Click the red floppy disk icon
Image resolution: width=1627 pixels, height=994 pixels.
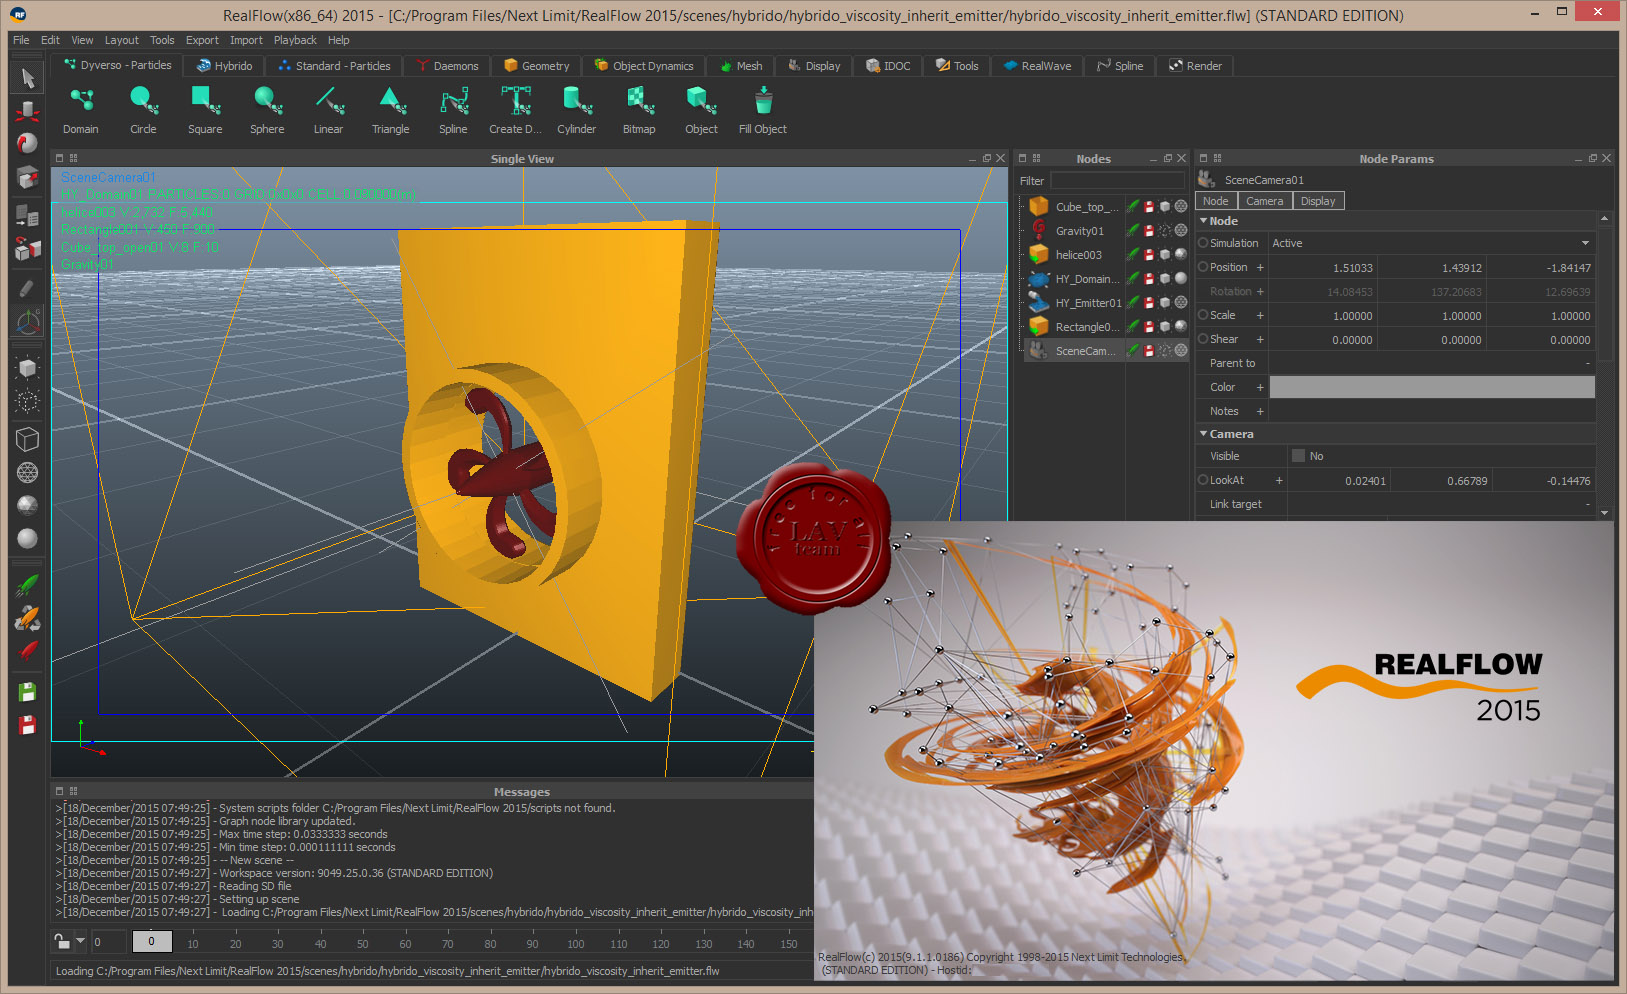(27, 725)
